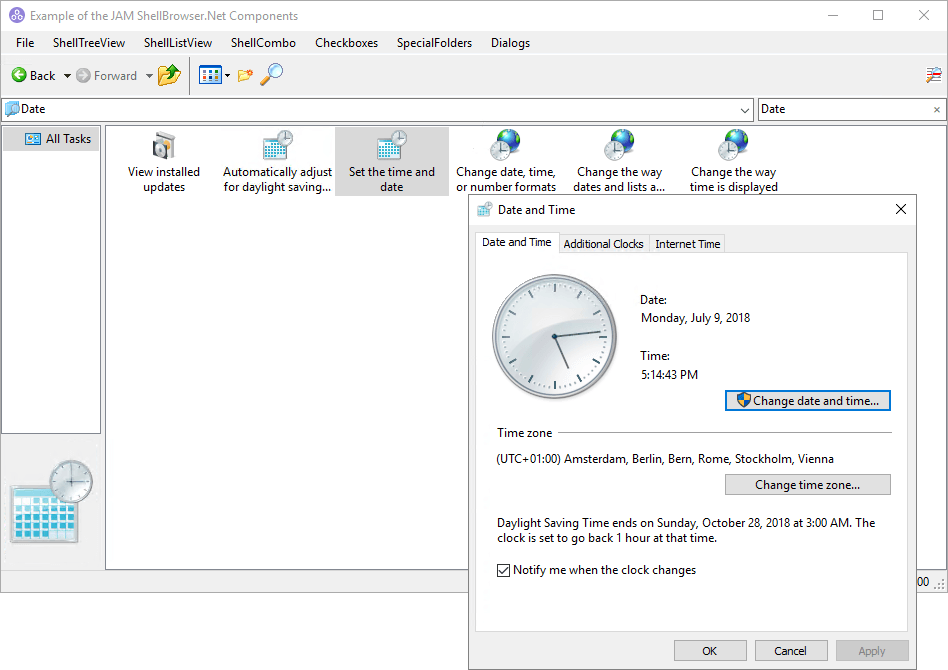Image resolution: width=948 pixels, height=670 pixels.
Task: Switch to the Additional Clocks tab
Action: pos(603,244)
